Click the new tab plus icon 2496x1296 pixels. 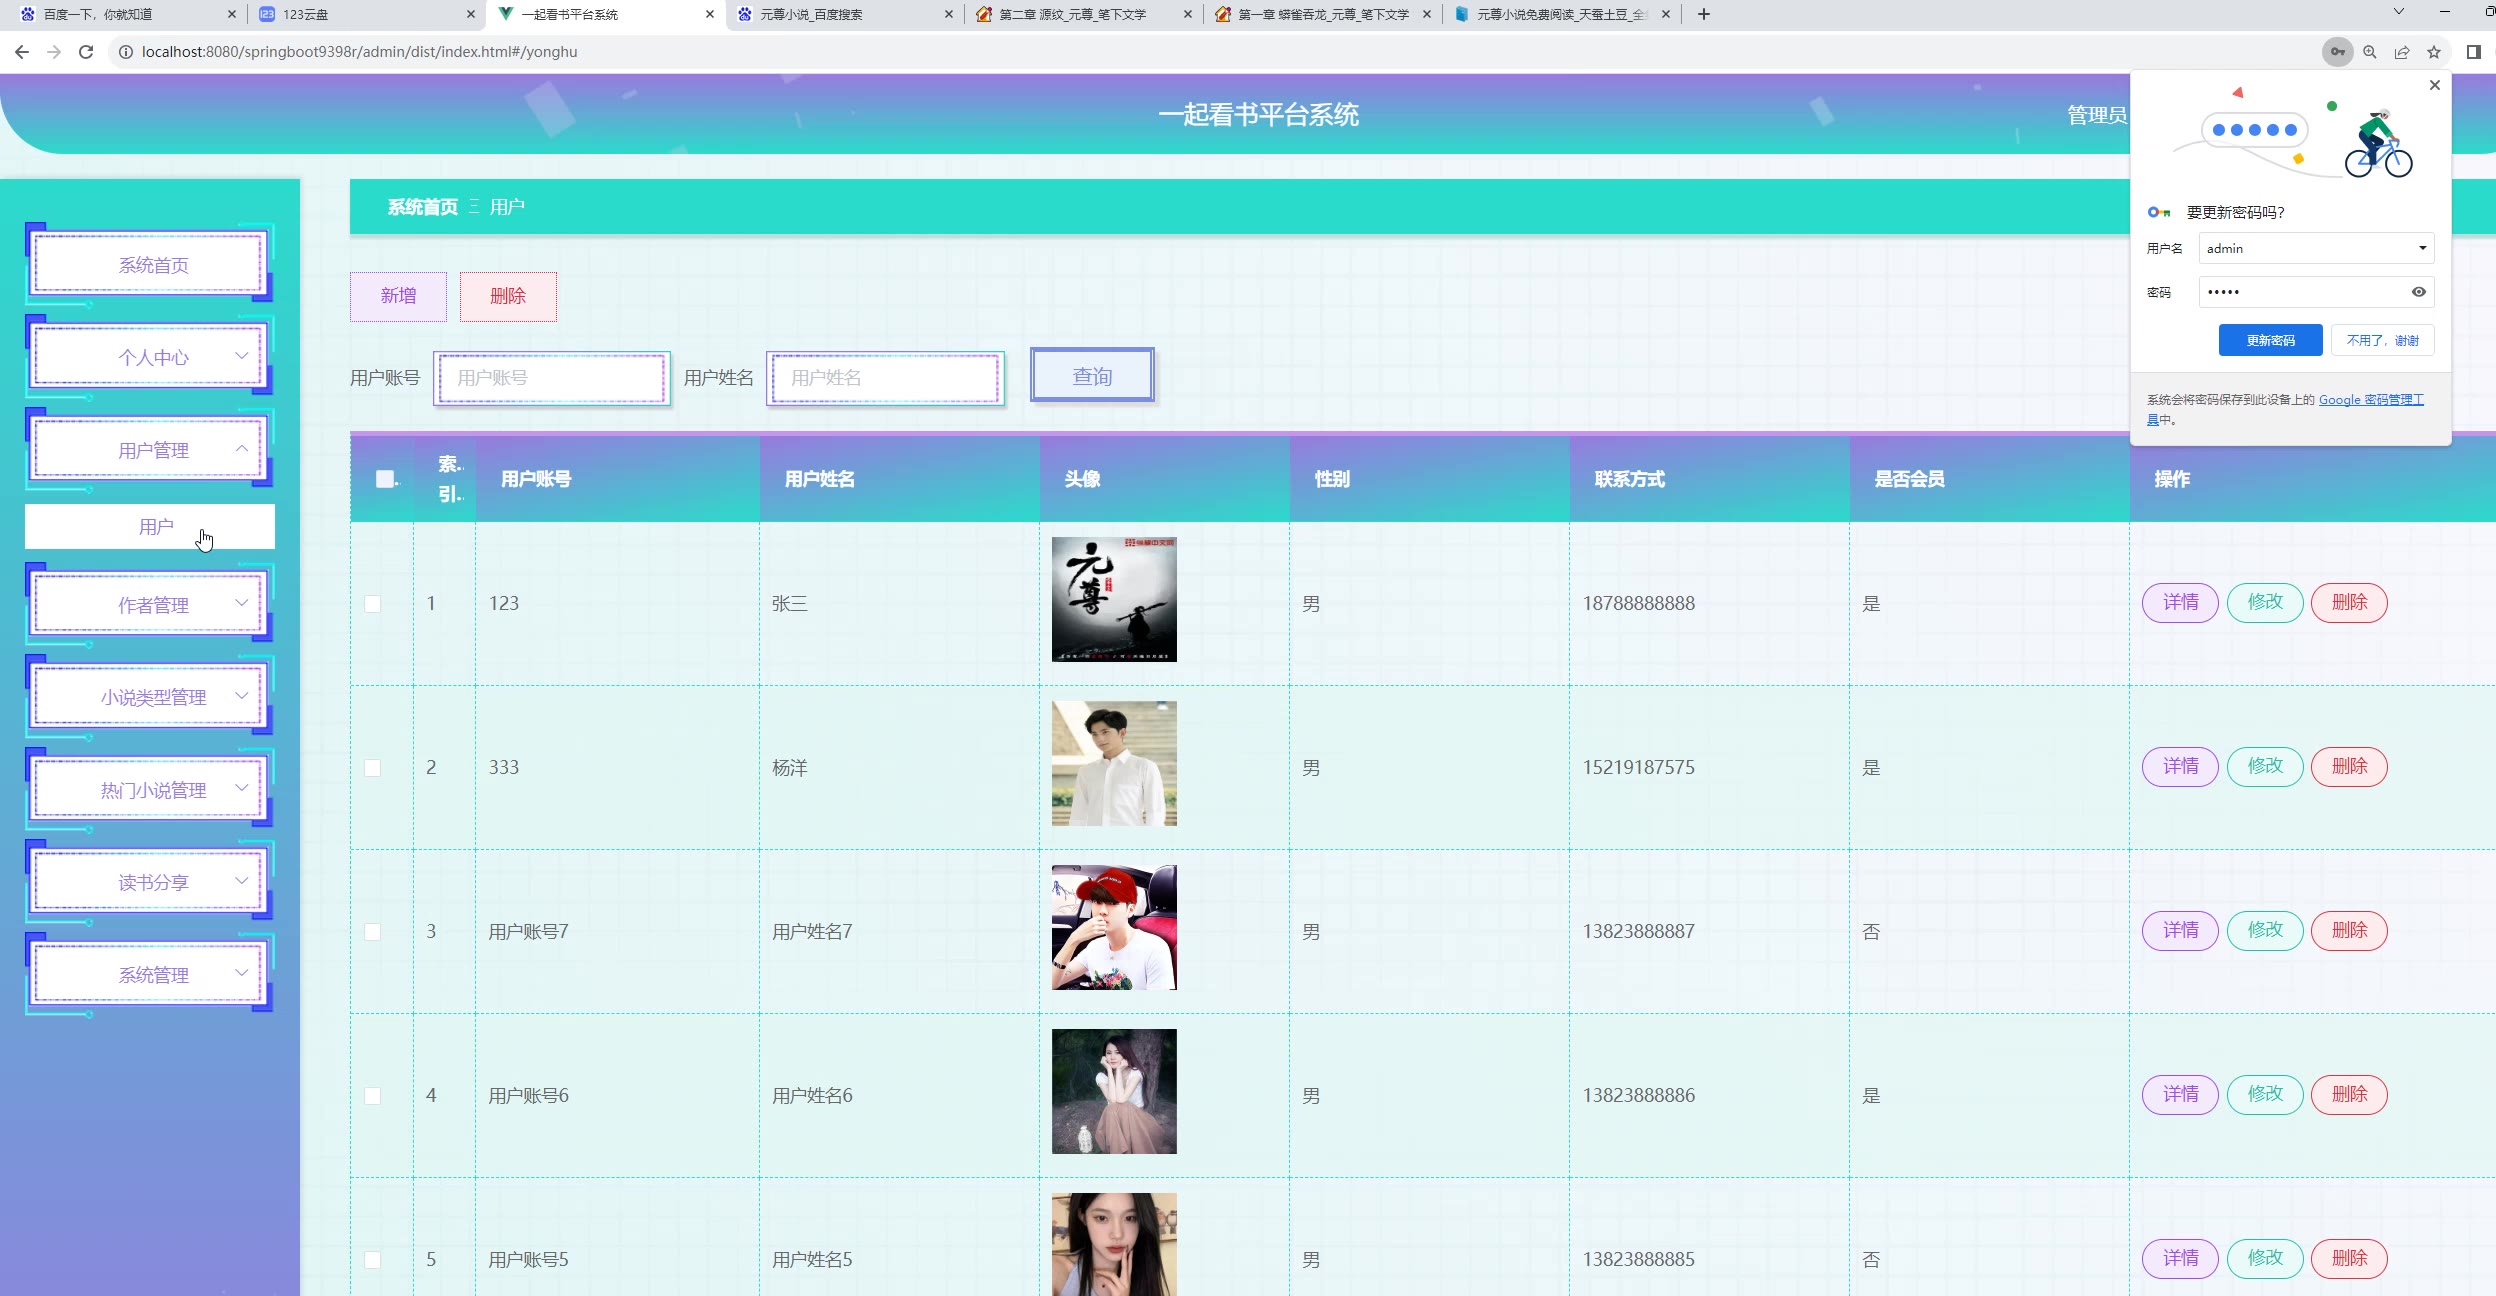1703,14
